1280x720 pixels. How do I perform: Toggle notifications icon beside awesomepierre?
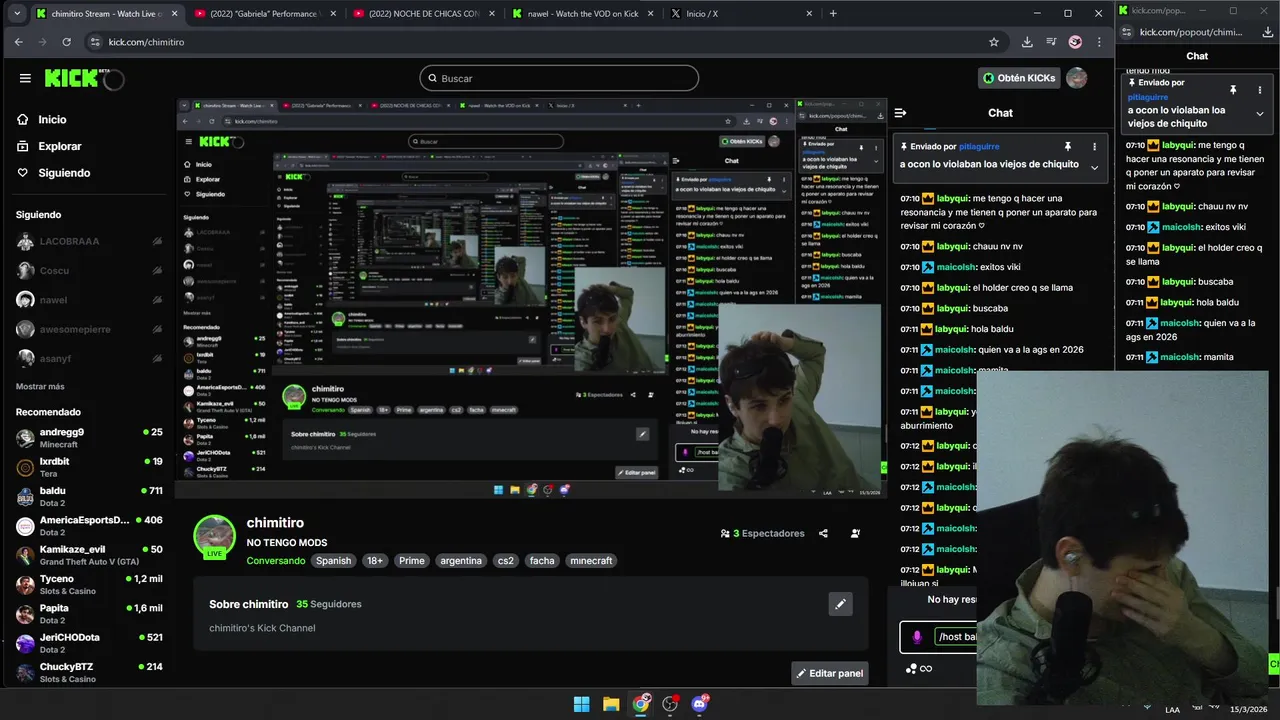pos(157,329)
